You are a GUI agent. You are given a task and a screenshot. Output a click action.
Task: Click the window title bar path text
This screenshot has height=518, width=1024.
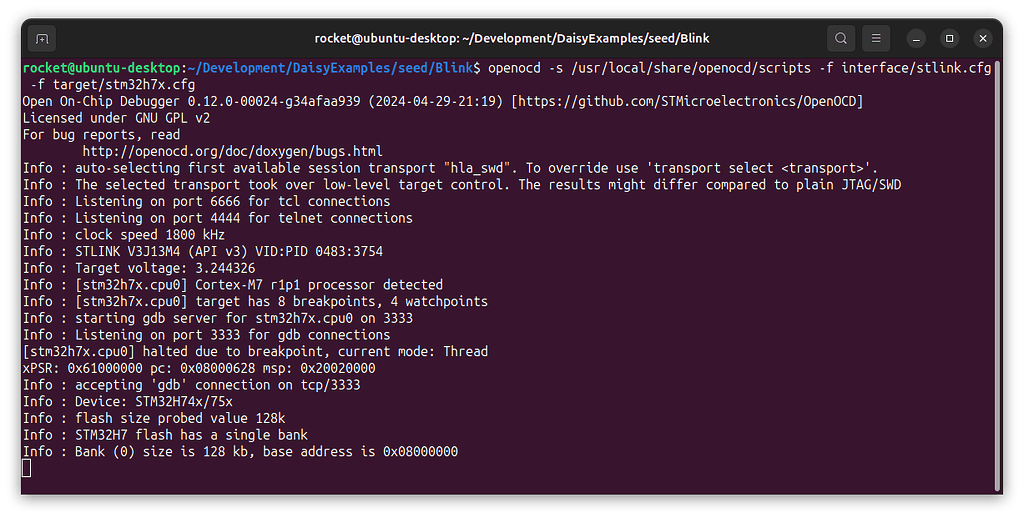511,39
